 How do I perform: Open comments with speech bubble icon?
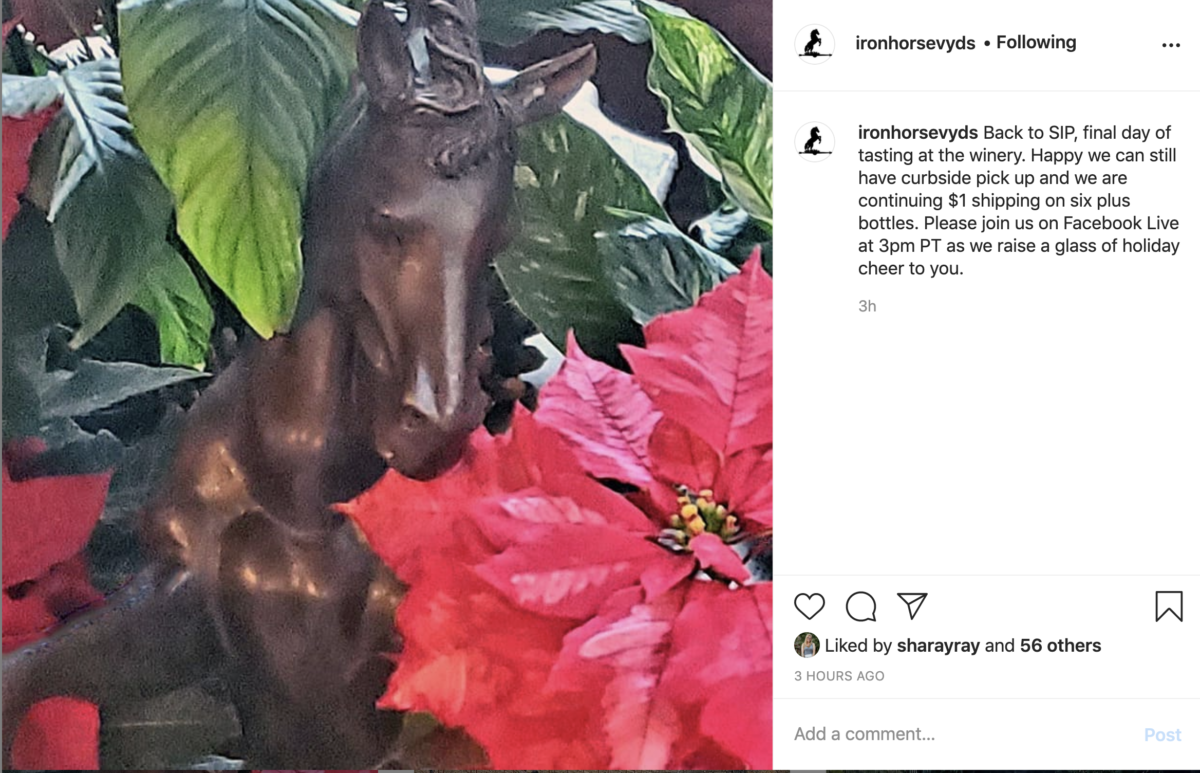tap(861, 606)
